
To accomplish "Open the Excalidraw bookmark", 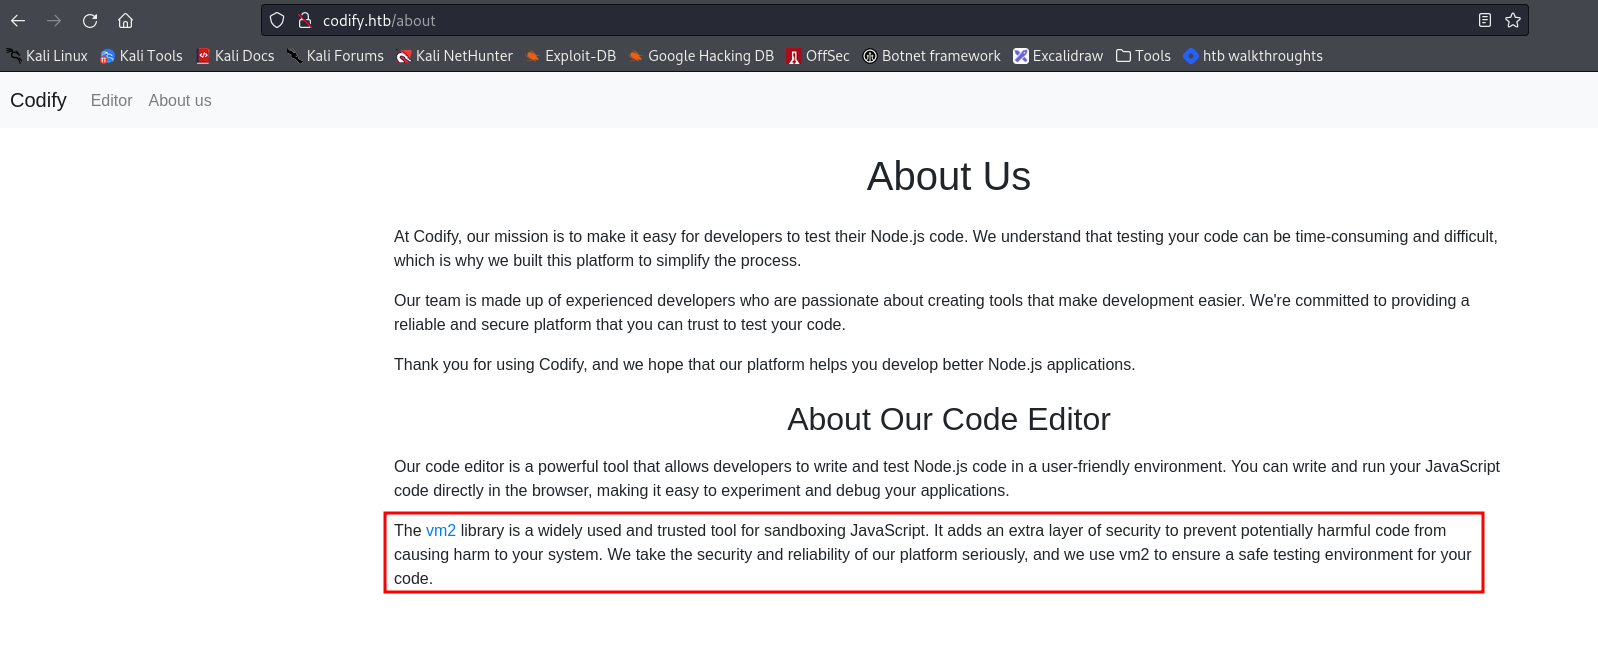I will coord(1058,56).
